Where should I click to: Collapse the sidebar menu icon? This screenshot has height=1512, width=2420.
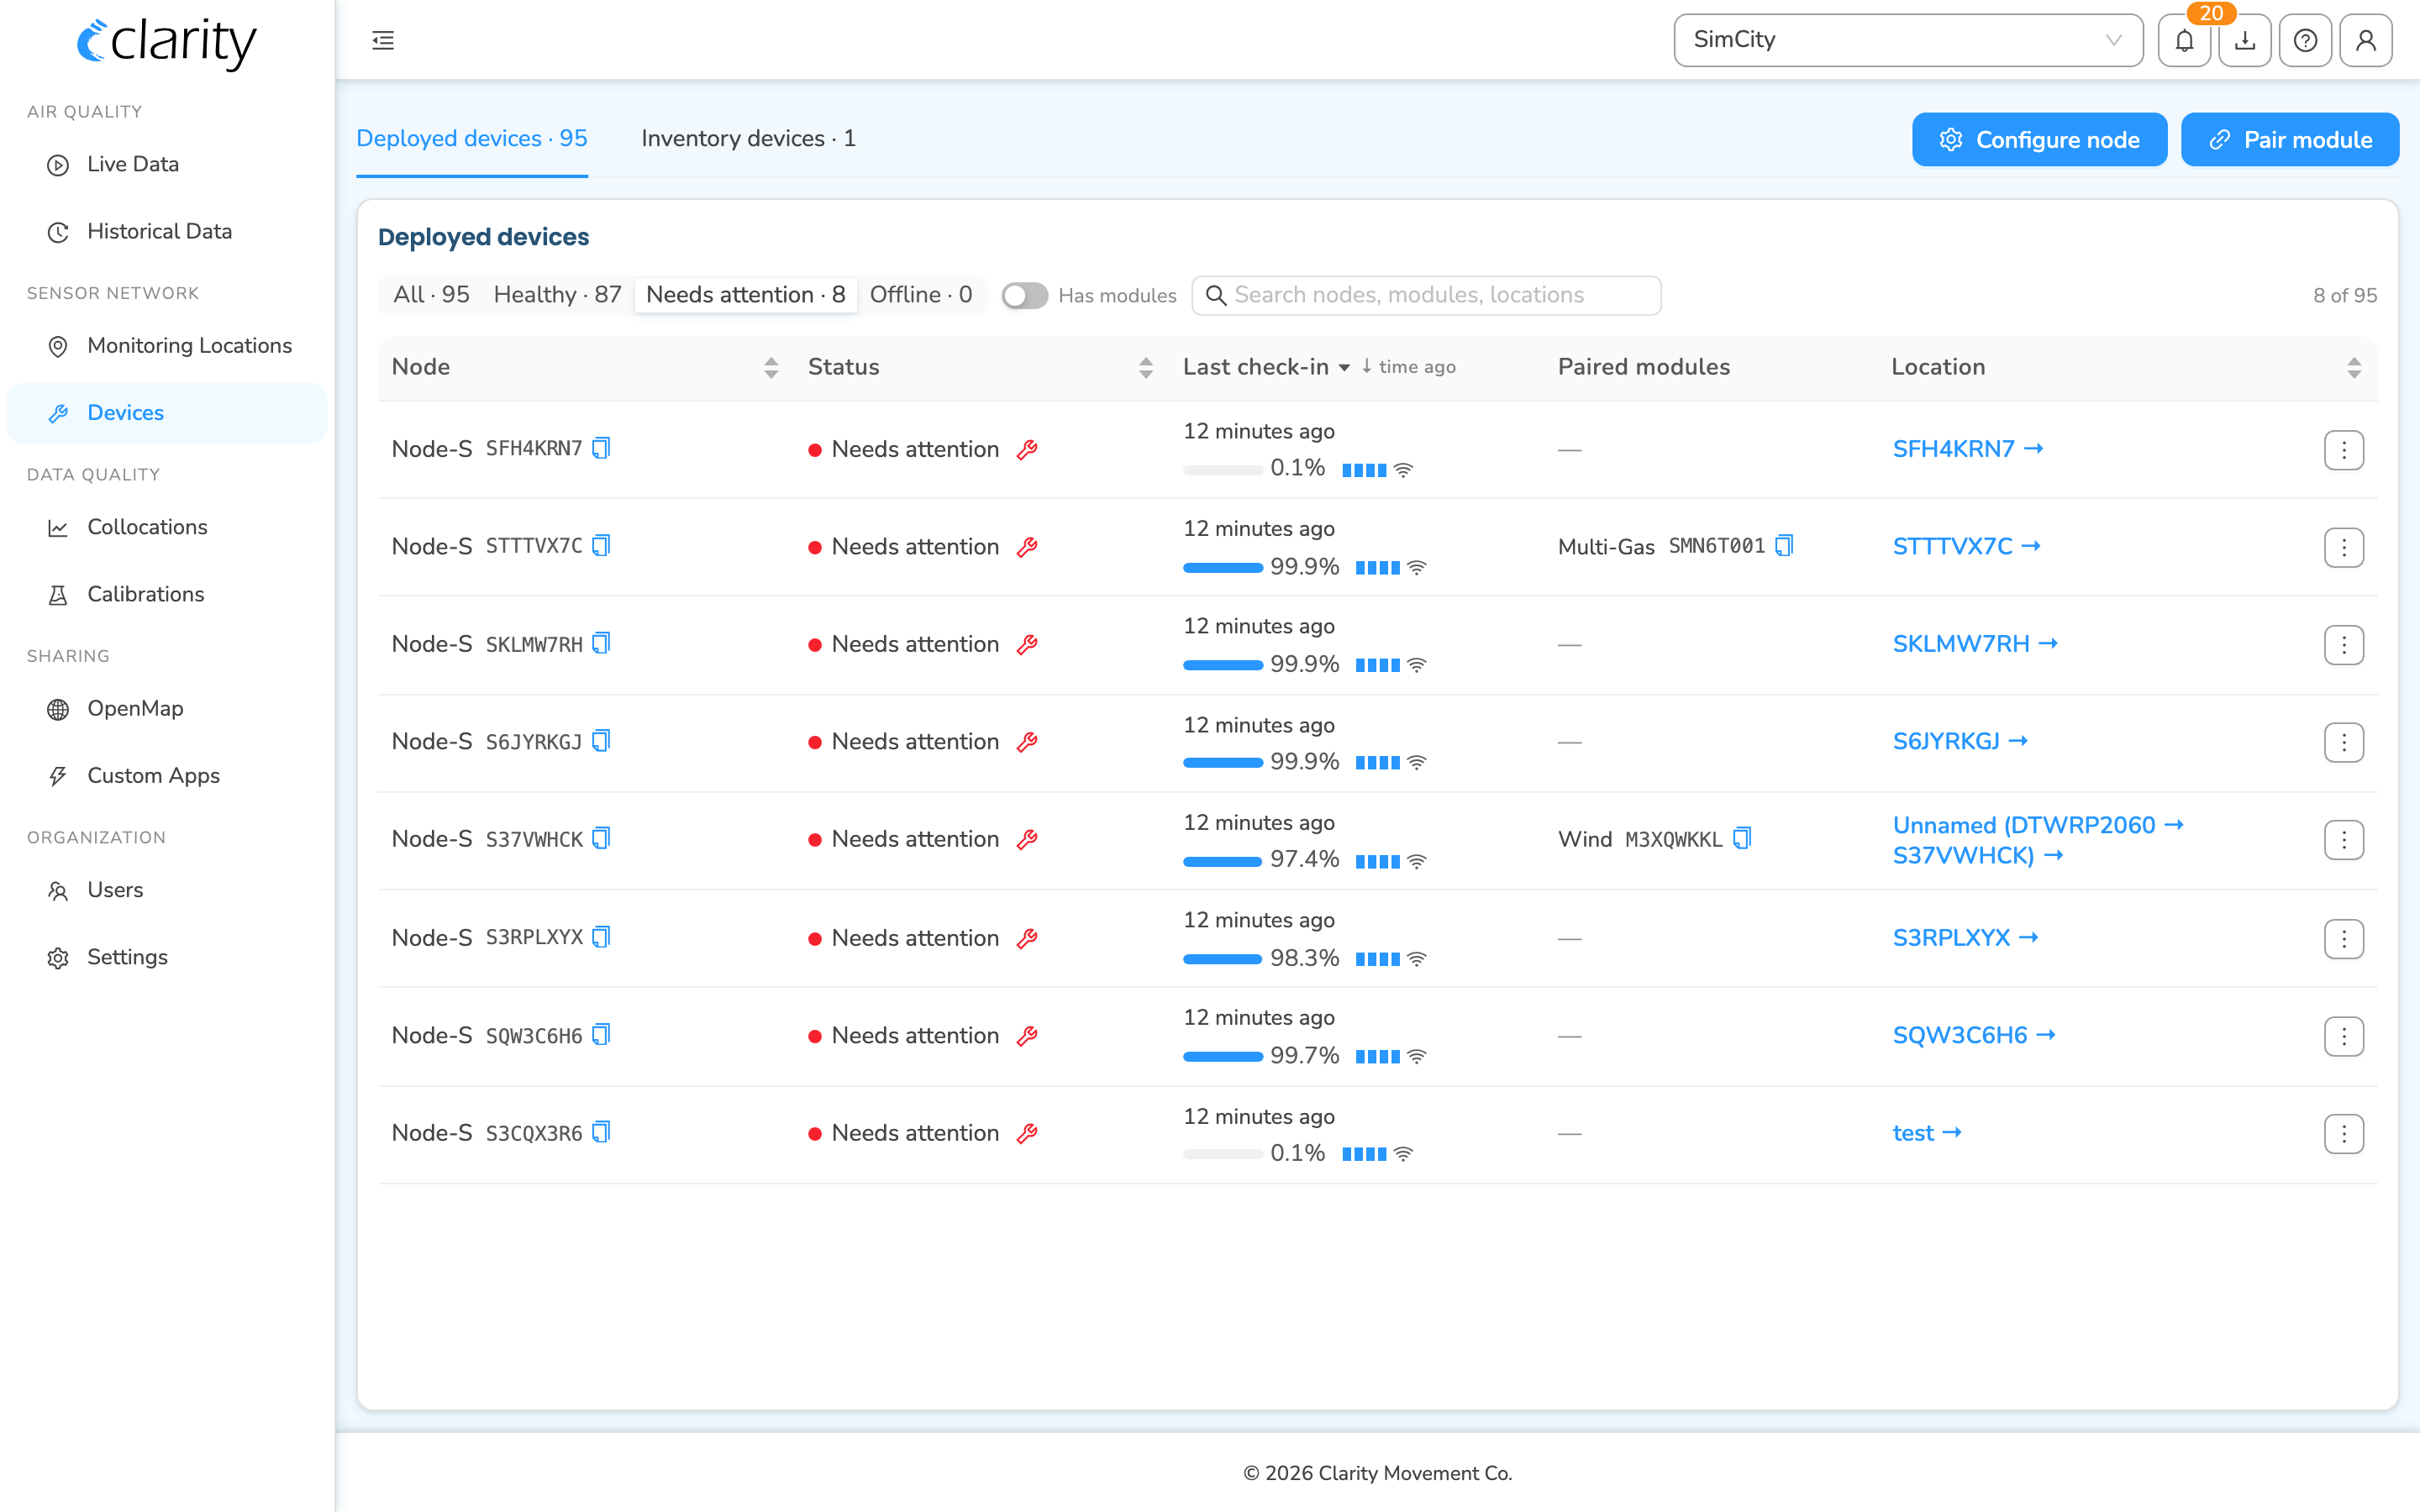pyautogui.click(x=383, y=40)
